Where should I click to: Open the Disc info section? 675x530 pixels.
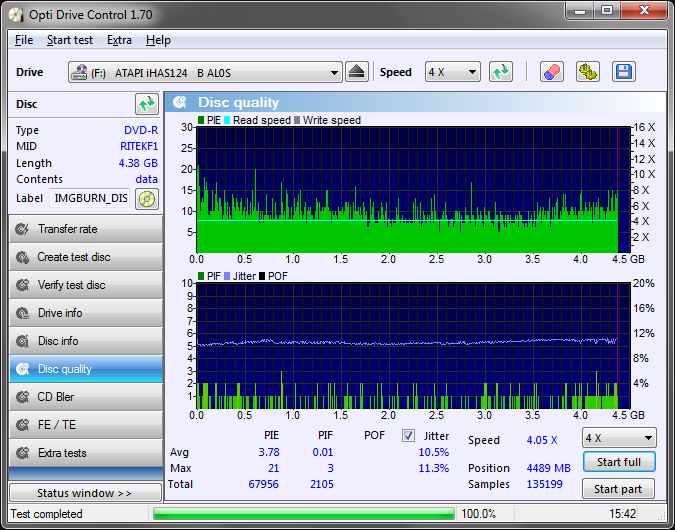click(x=86, y=341)
